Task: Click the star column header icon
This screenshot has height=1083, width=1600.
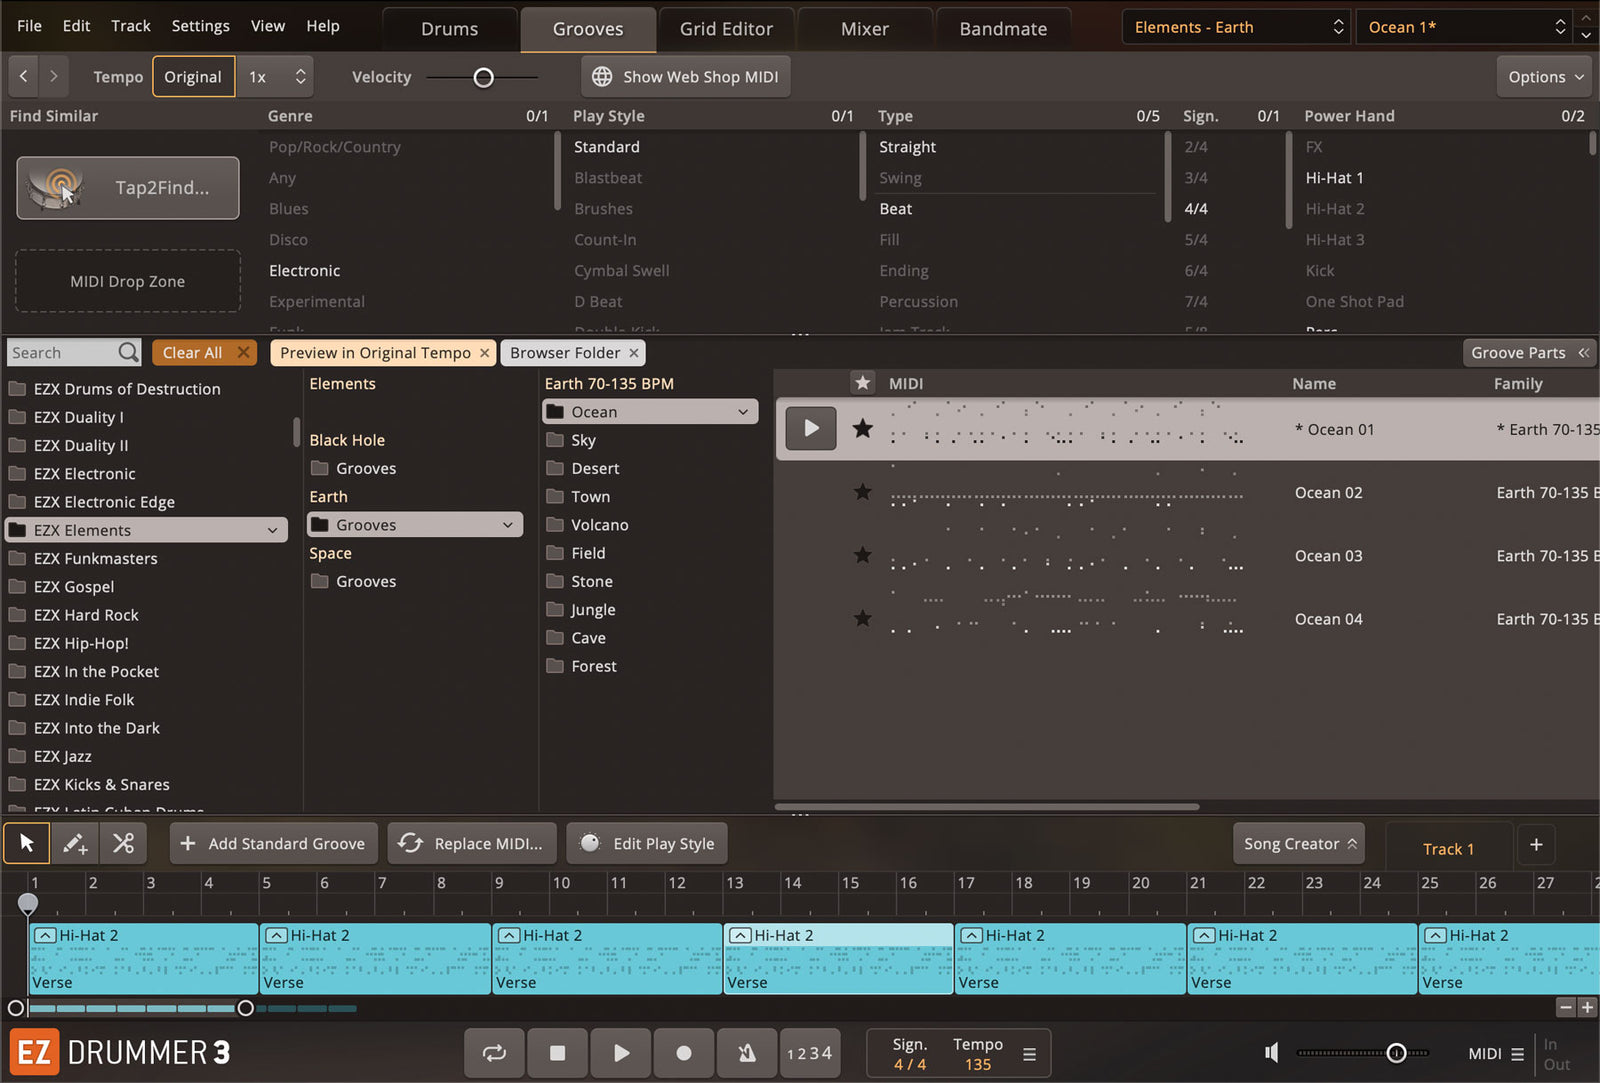Action: (x=862, y=383)
